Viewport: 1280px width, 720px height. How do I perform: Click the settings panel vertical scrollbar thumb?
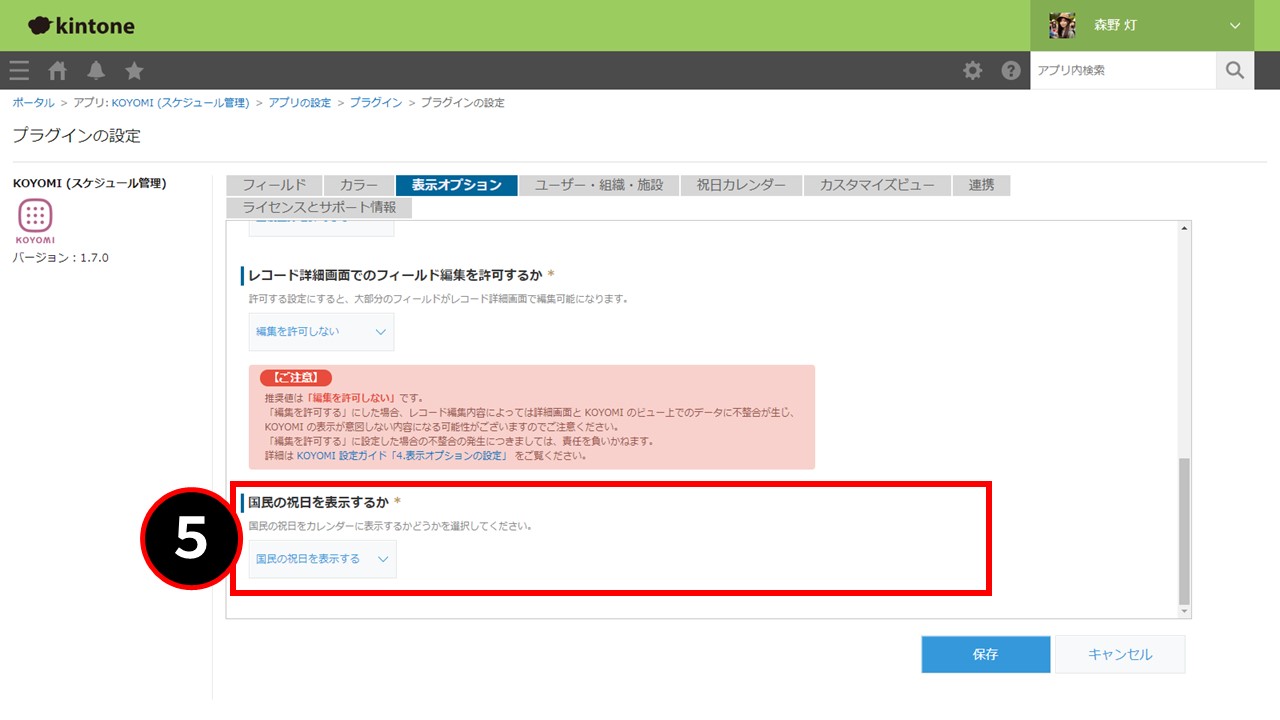(x=1185, y=530)
